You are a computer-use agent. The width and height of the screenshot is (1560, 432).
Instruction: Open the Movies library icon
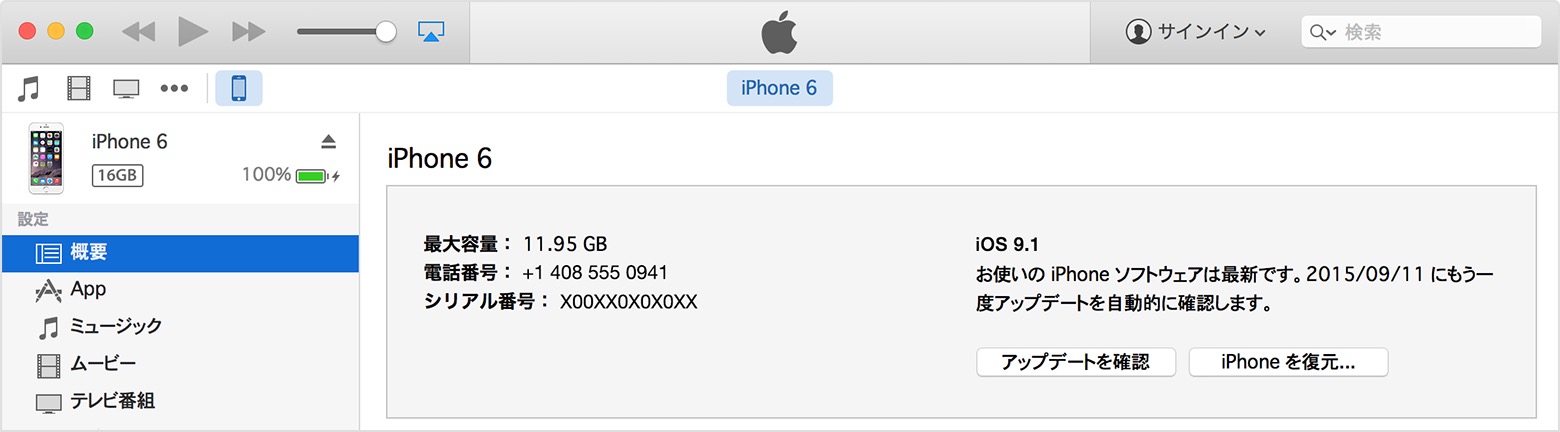pyautogui.click(x=79, y=89)
